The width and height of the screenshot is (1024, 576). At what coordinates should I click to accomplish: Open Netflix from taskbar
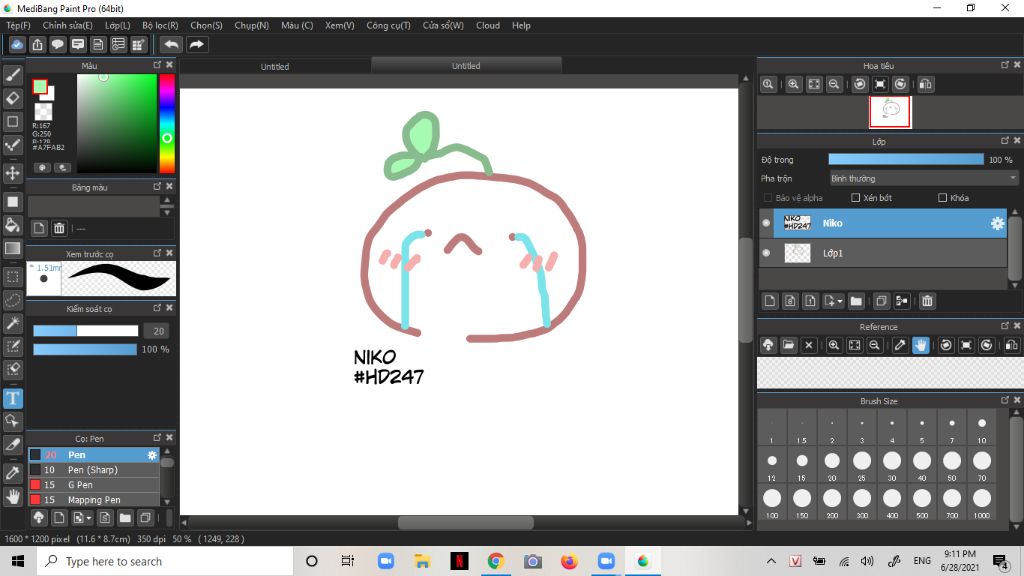(x=459, y=561)
